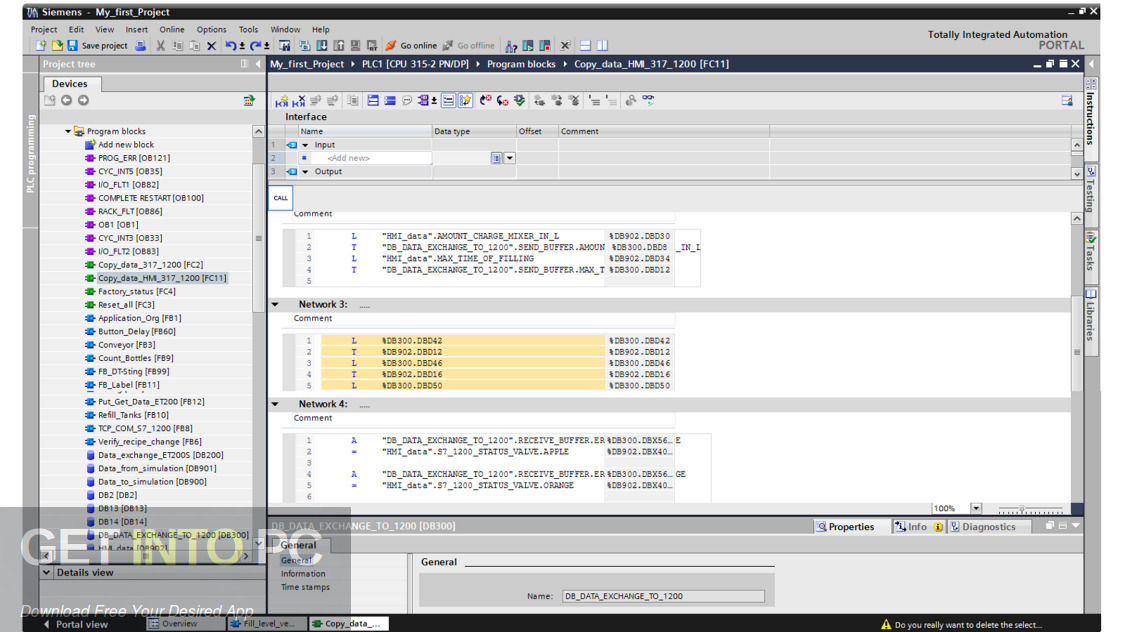
Task: Toggle the interface table view at editor right
Action: pos(1067,100)
